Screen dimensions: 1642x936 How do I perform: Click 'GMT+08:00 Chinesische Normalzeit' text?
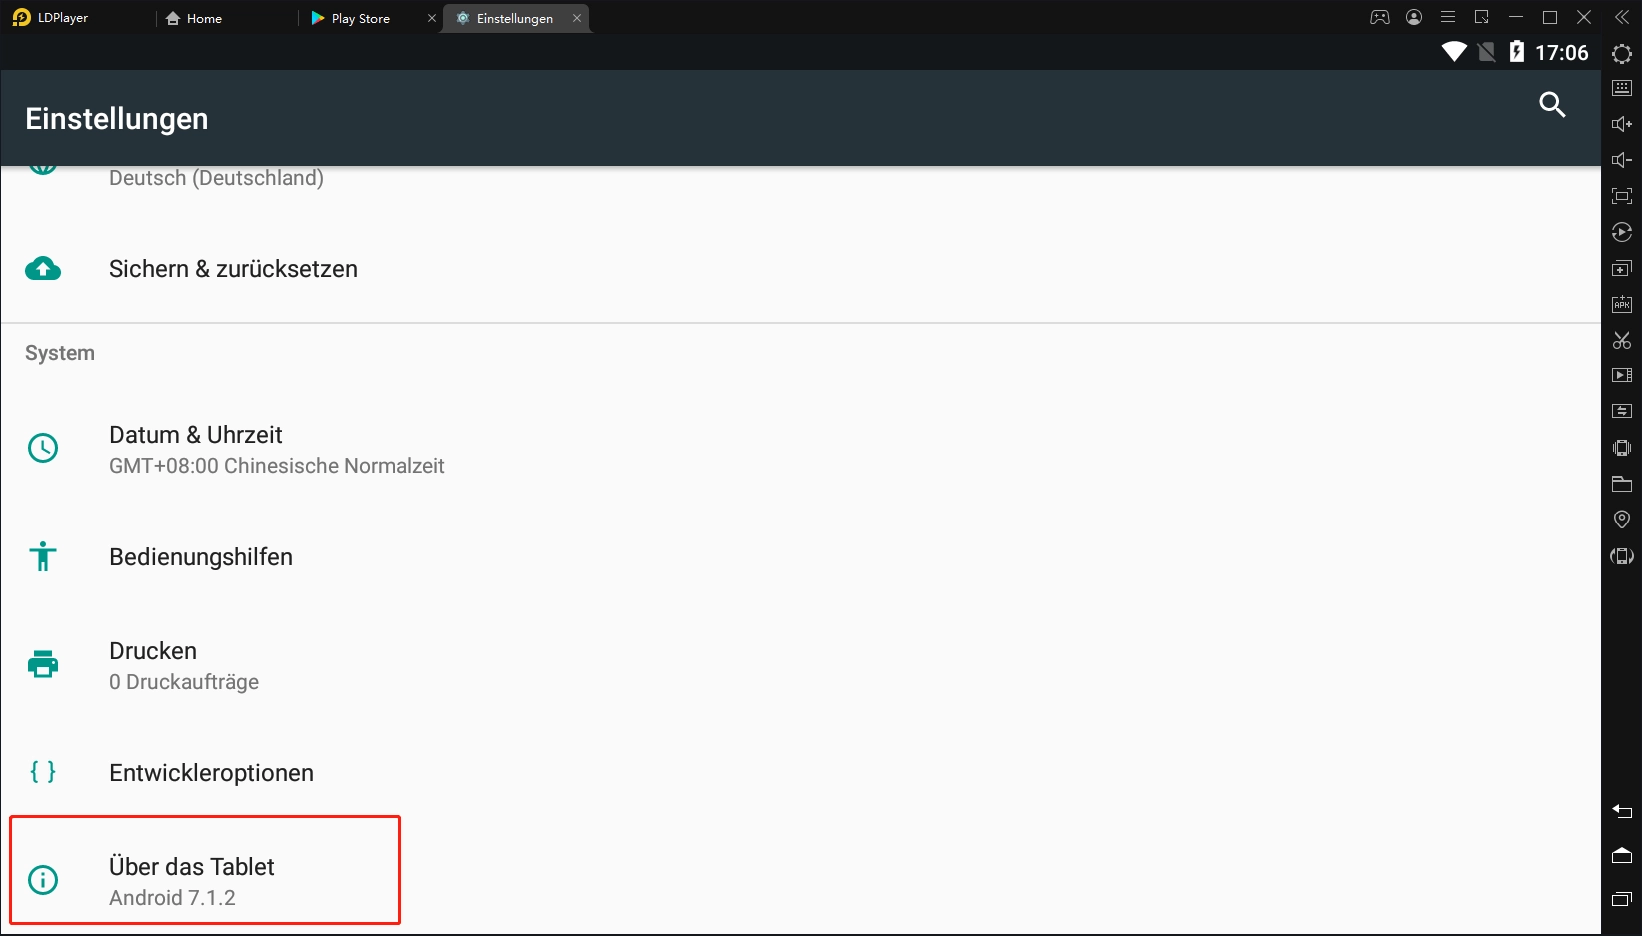click(x=277, y=466)
